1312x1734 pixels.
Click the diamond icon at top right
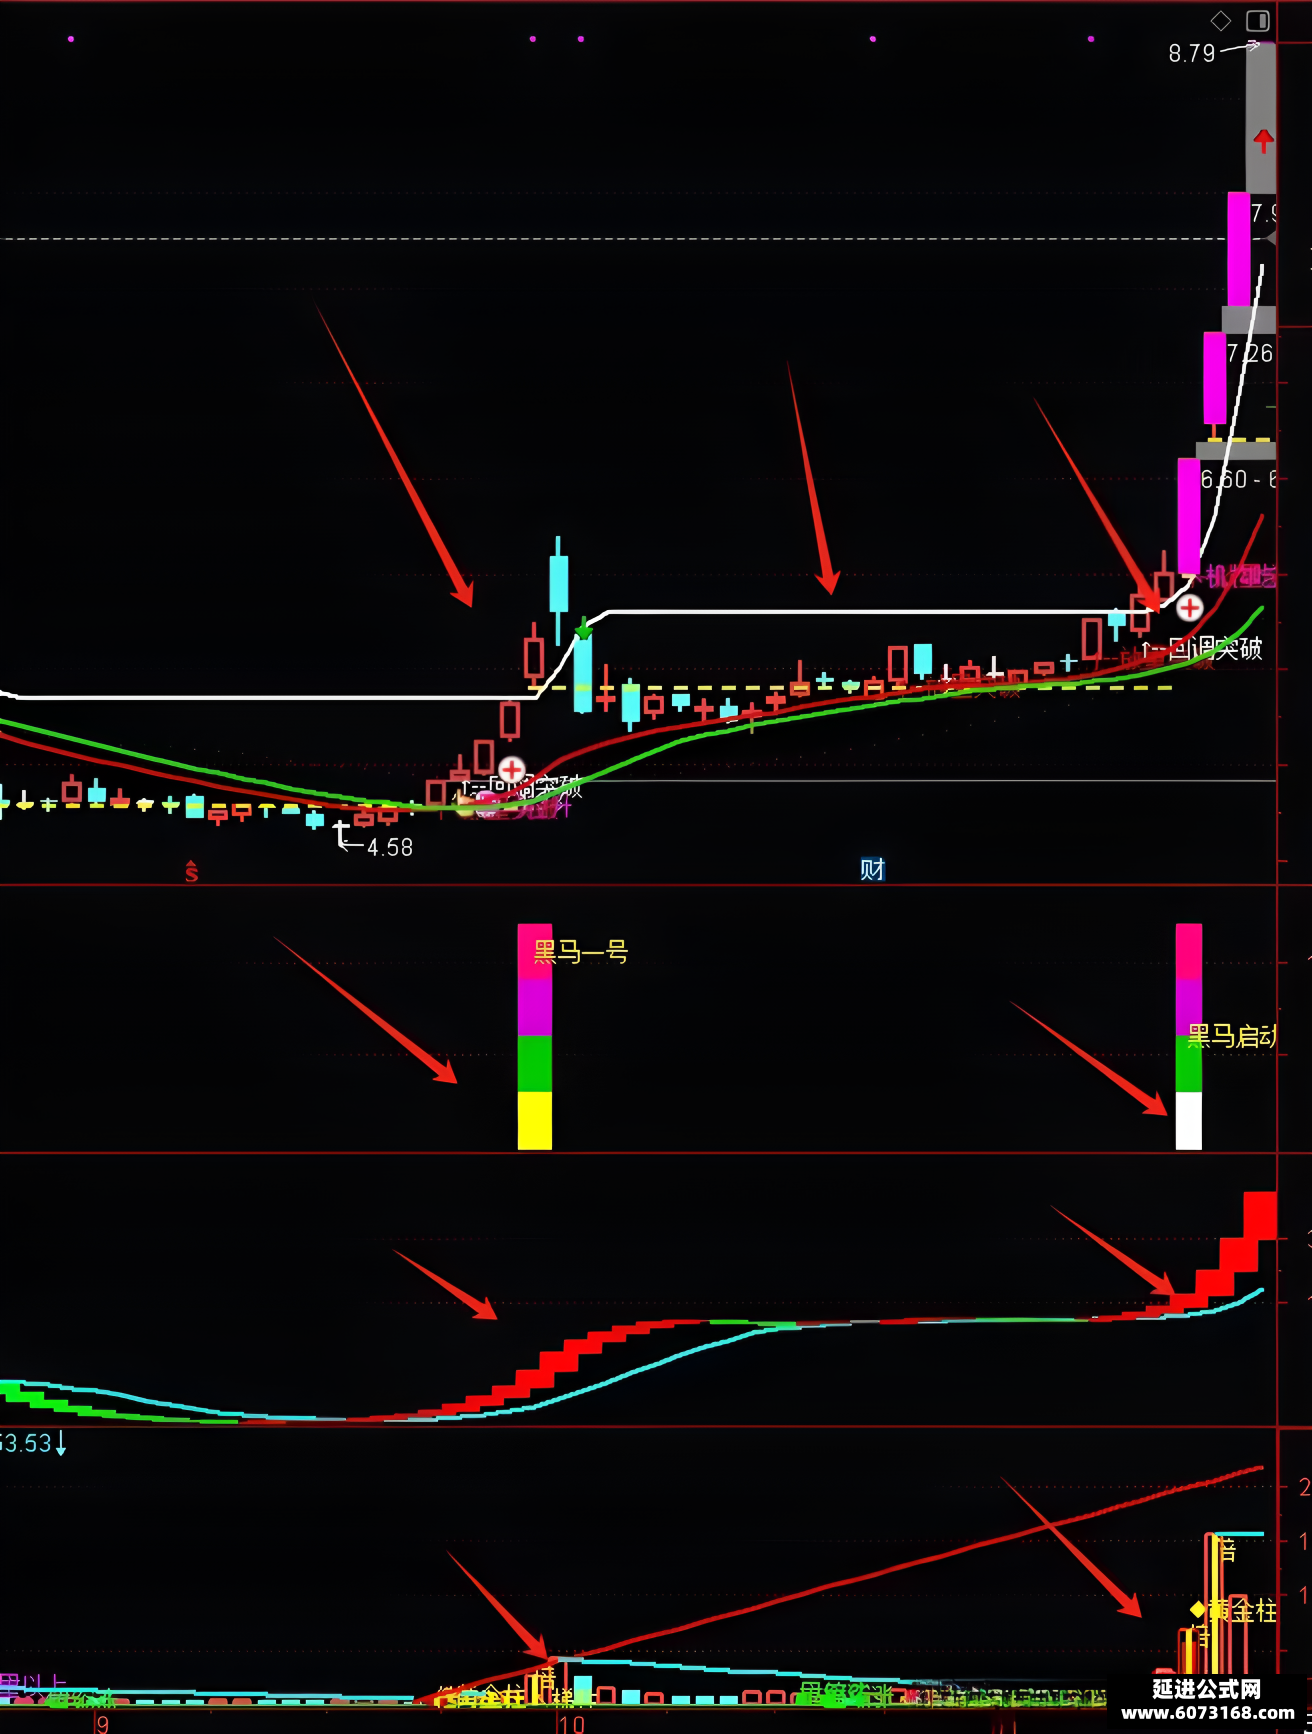(1221, 20)
